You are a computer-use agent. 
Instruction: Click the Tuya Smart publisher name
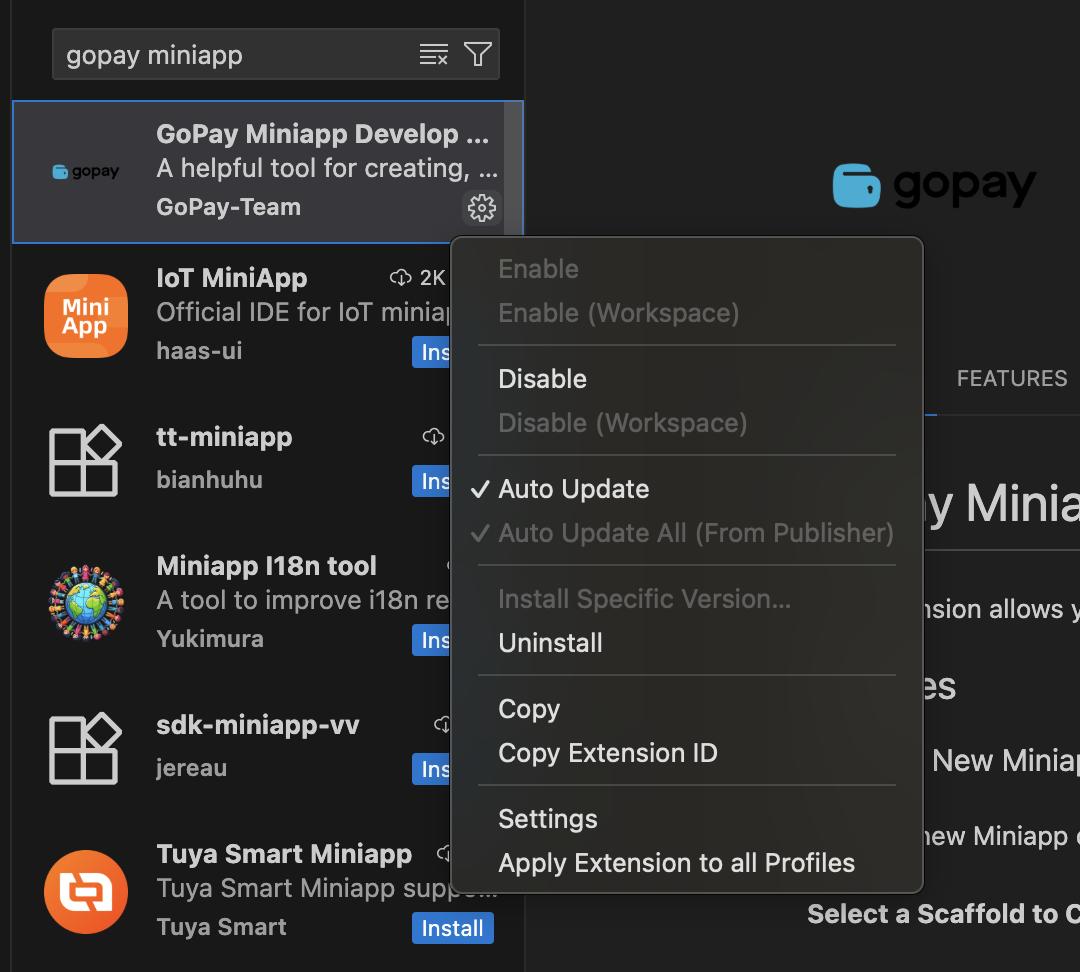pos(221,927)
